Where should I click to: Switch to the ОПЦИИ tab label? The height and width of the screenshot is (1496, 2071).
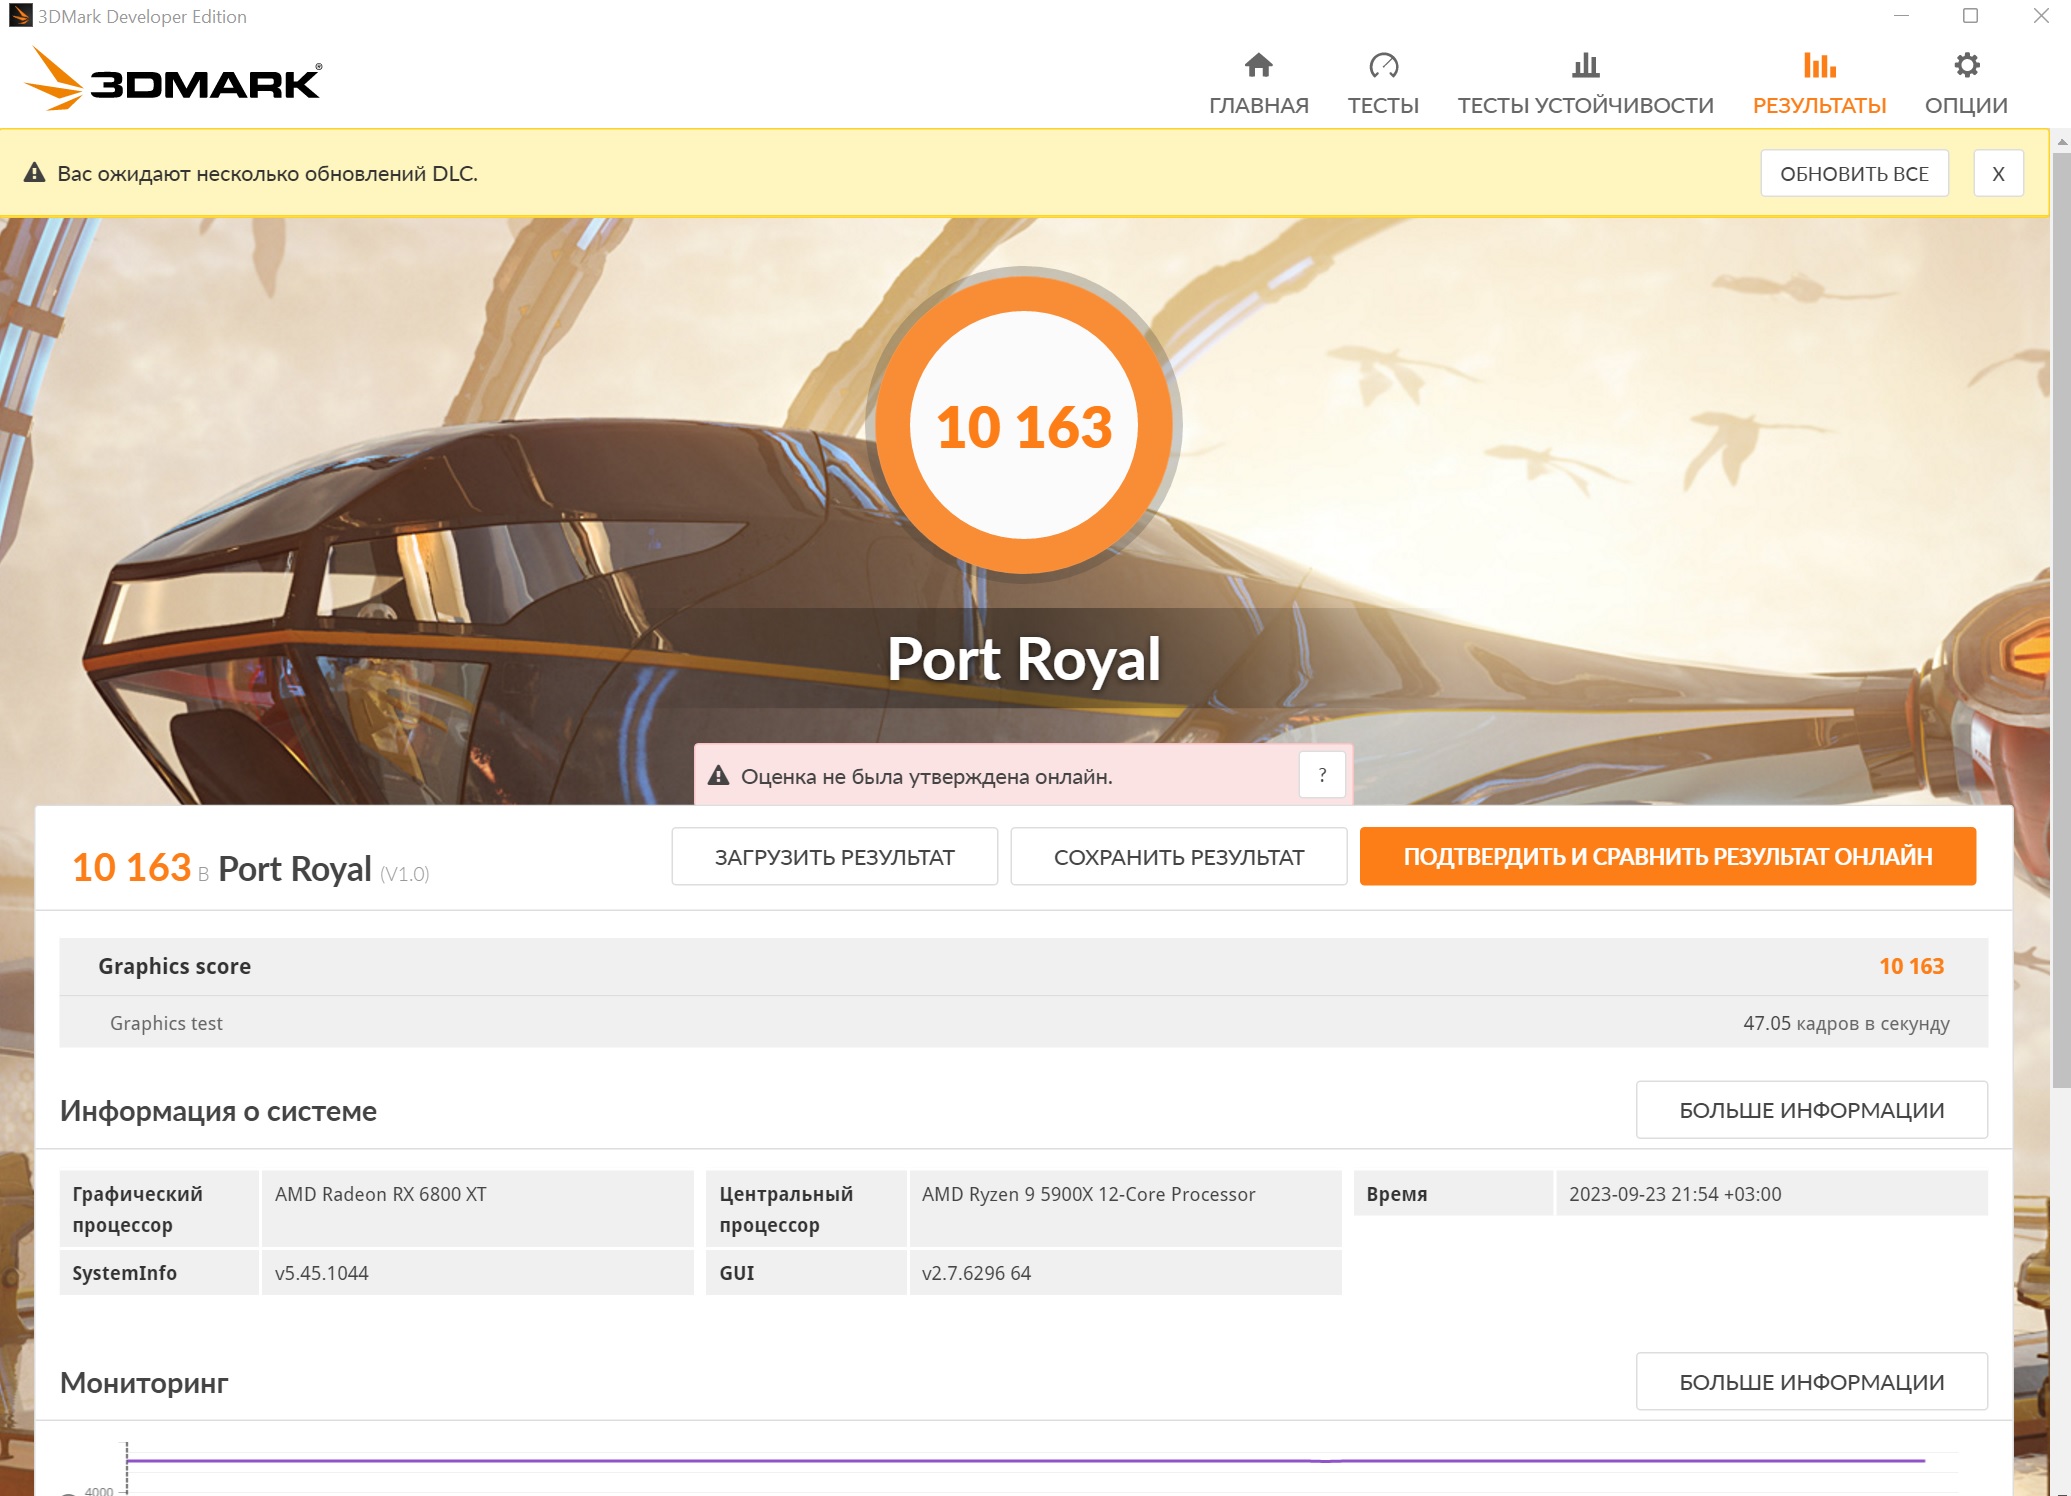1966,106
